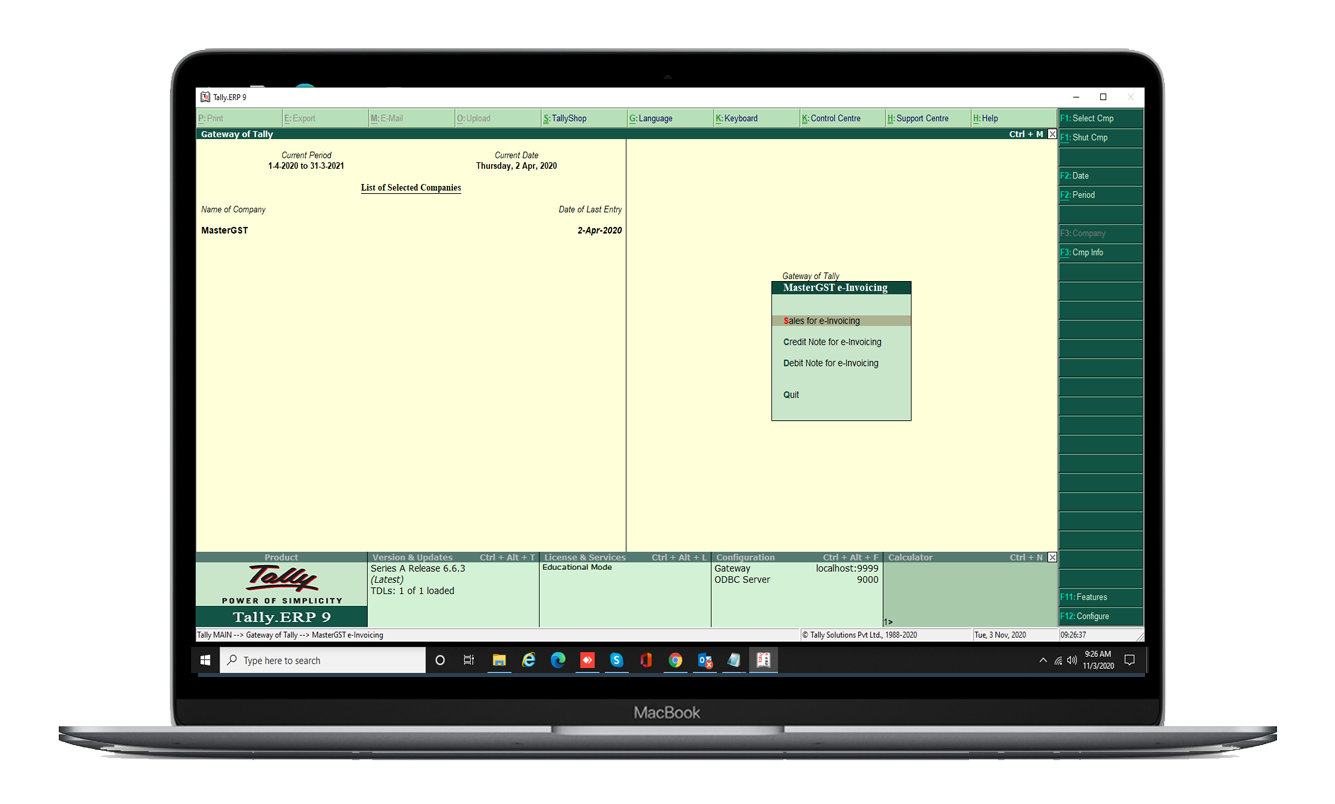Open K: Keyboard from the top bar
Screen dimensions: 1335x804
coord(755,118)
